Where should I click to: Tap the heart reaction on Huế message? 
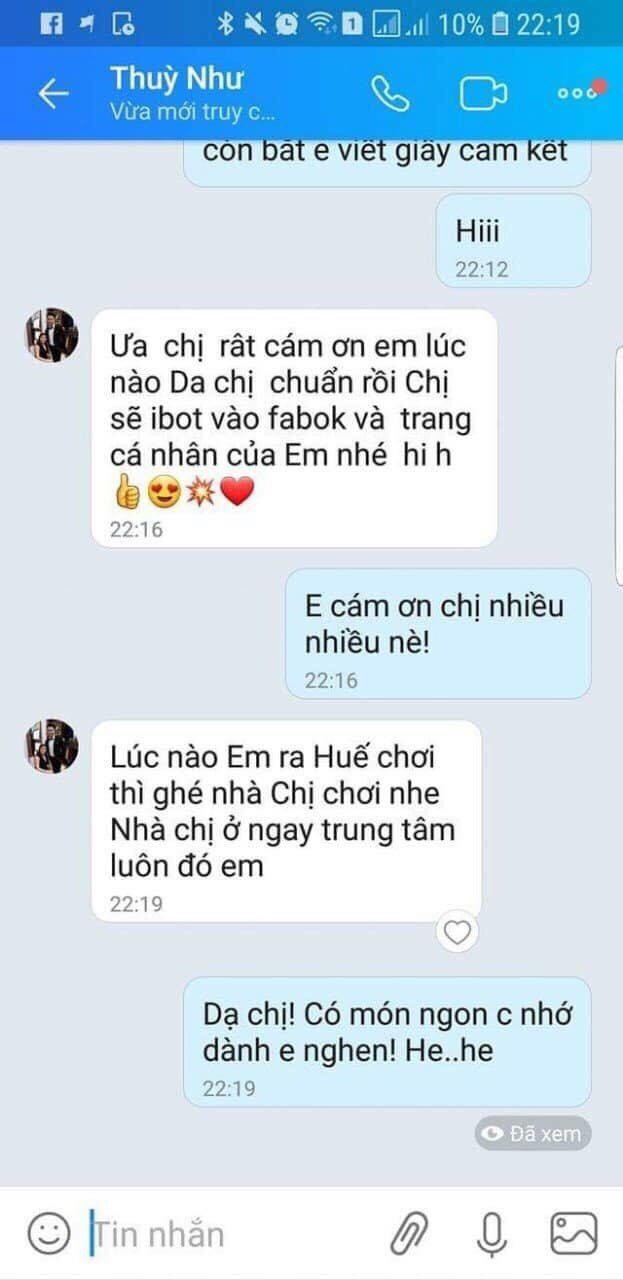click(x=457, y=933)
